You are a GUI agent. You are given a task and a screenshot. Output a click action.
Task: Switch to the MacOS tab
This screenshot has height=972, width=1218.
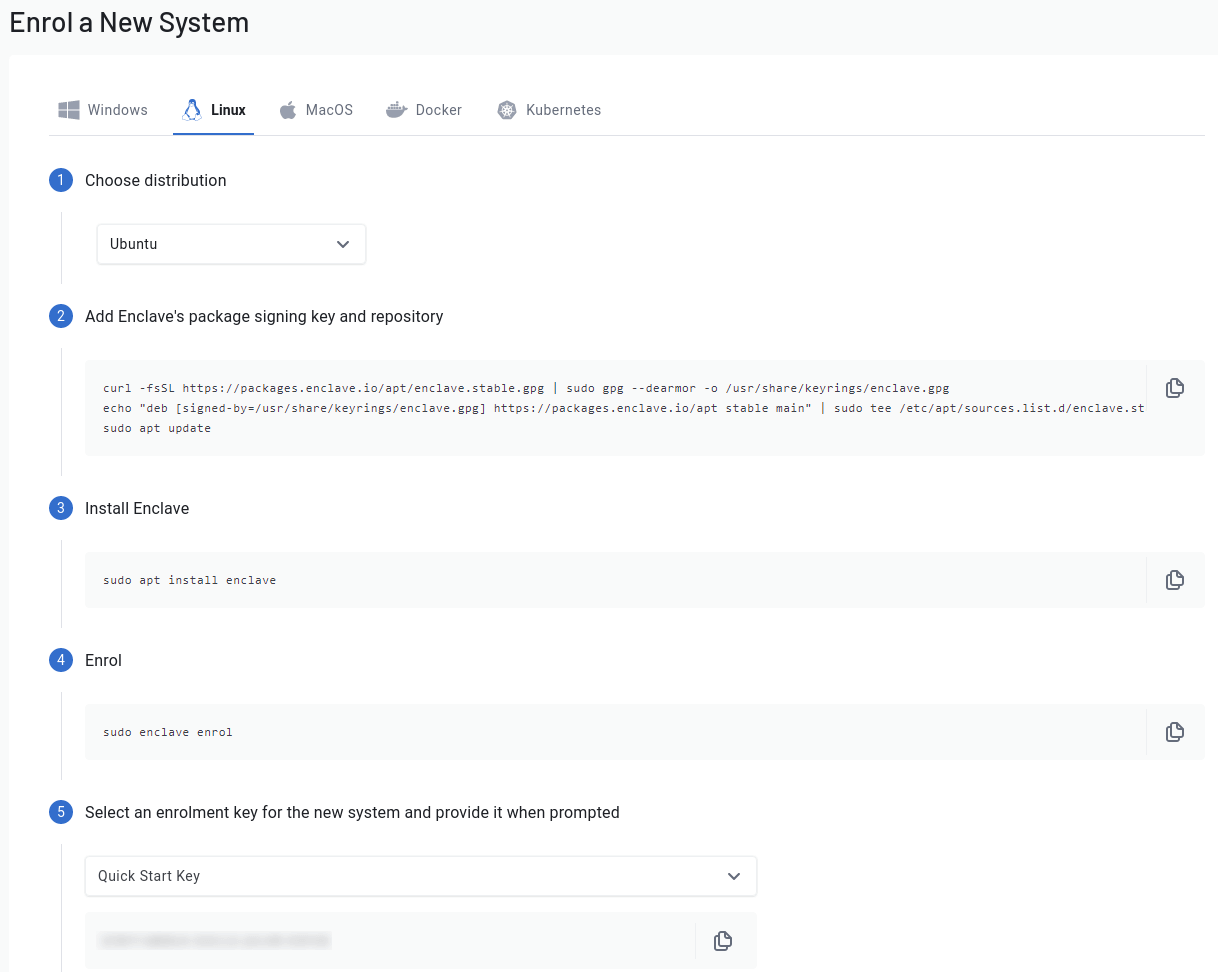point(316,110)
